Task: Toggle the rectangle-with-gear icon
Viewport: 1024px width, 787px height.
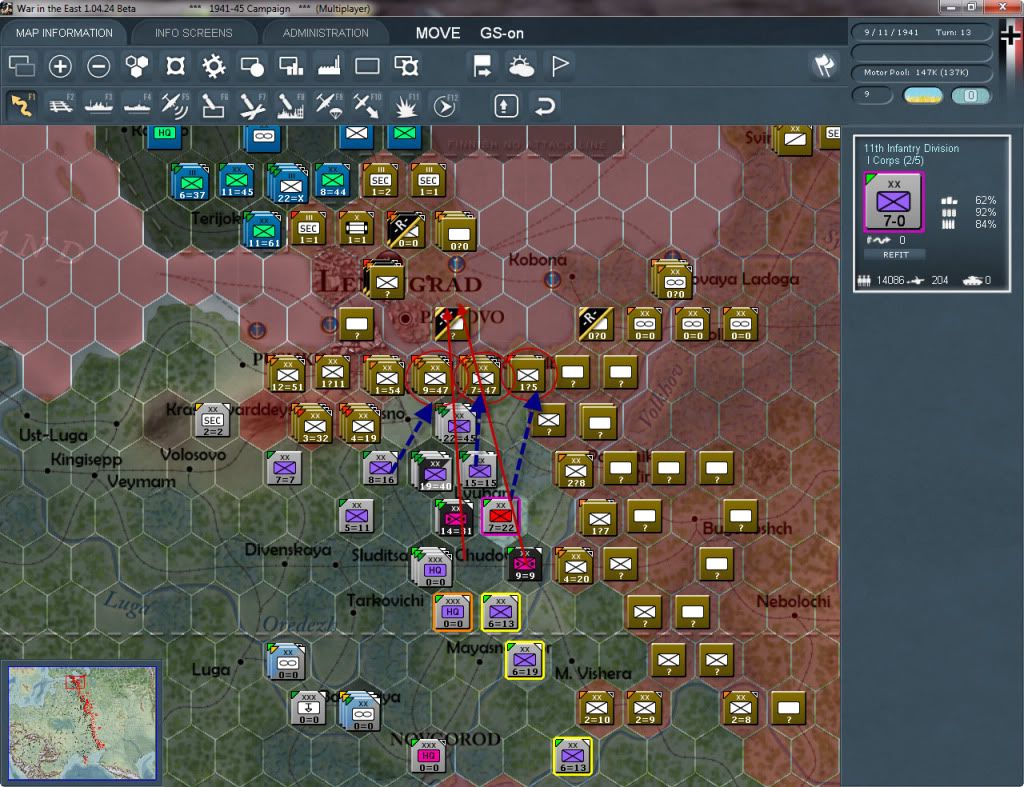Action: click(x=406, y=66)
